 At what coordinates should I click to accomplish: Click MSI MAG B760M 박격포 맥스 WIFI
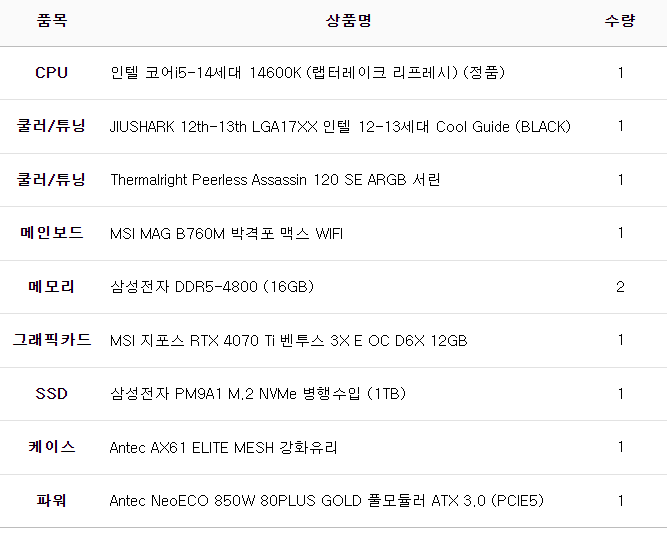coord(226,234)
